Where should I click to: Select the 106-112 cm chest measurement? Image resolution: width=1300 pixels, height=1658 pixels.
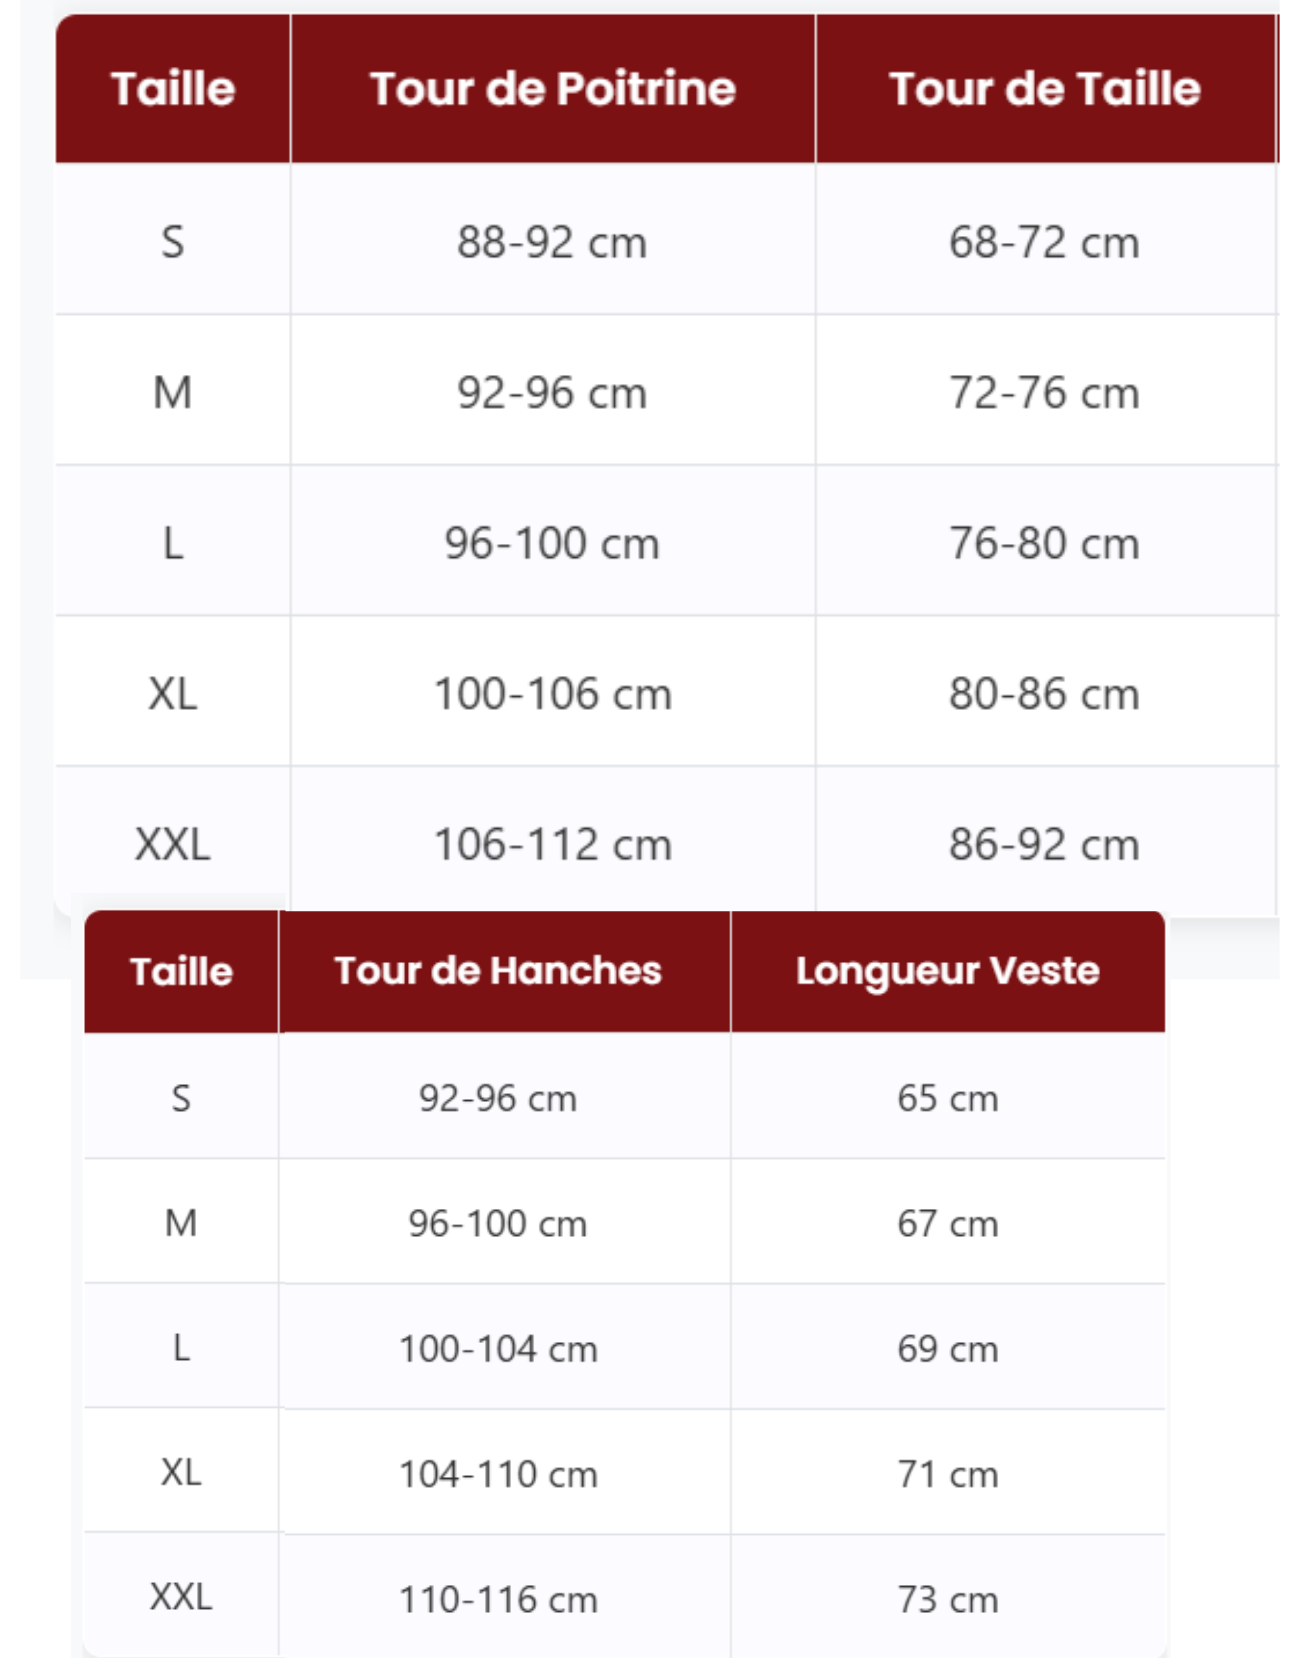pyautogui.click(x=552, y=845)
